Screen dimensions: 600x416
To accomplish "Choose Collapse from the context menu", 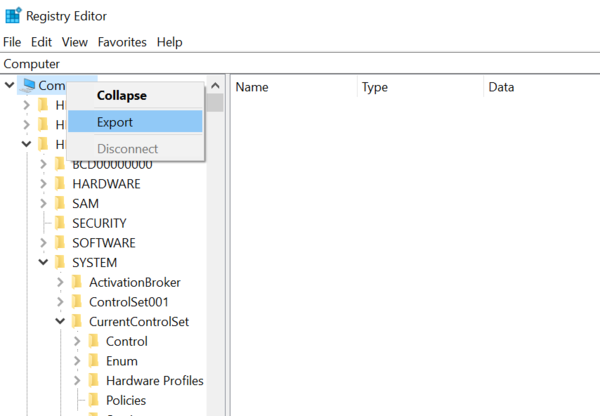I will [135, 95].
